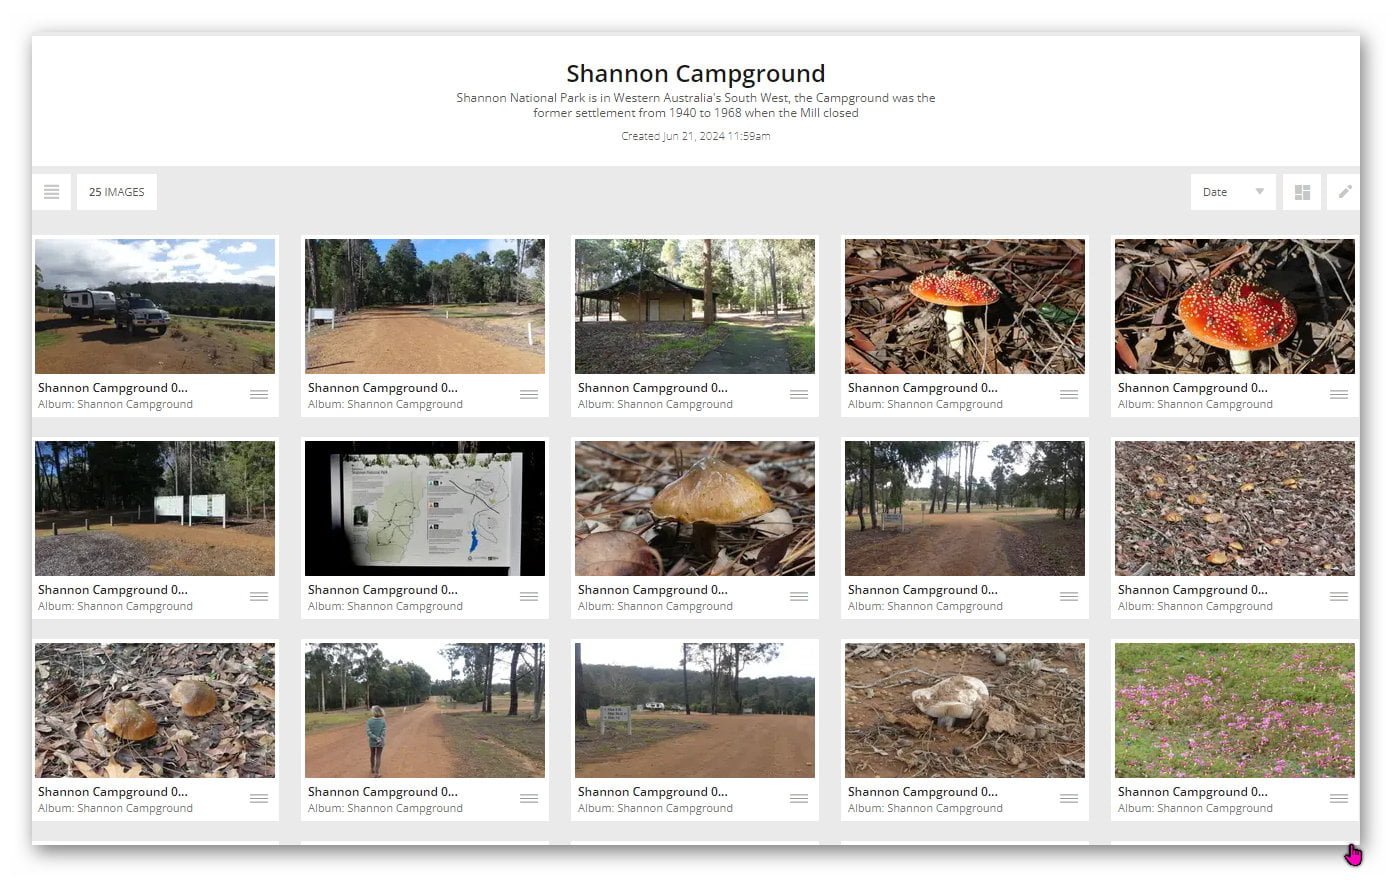The height and width of the screenshot is (880, 1392).
Task: View the park map sign thumbnail
Action: click(x=425, y=508)
